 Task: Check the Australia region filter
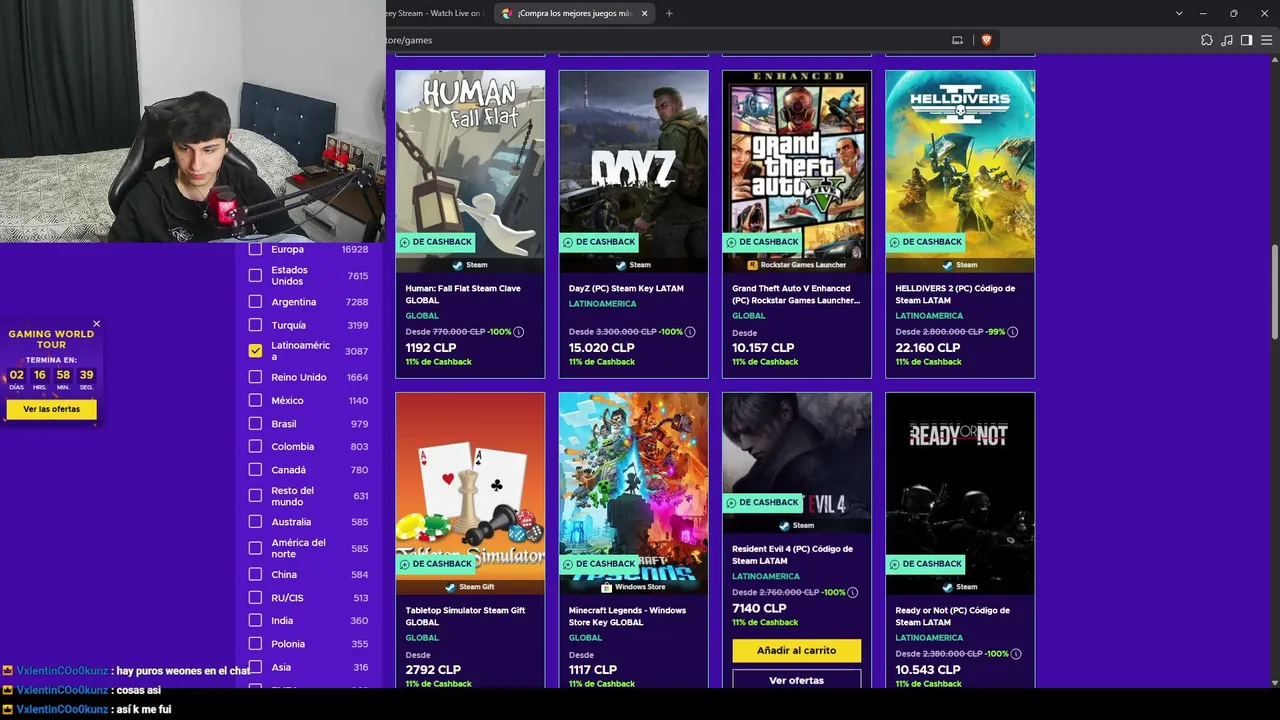[x=255, y=522]
